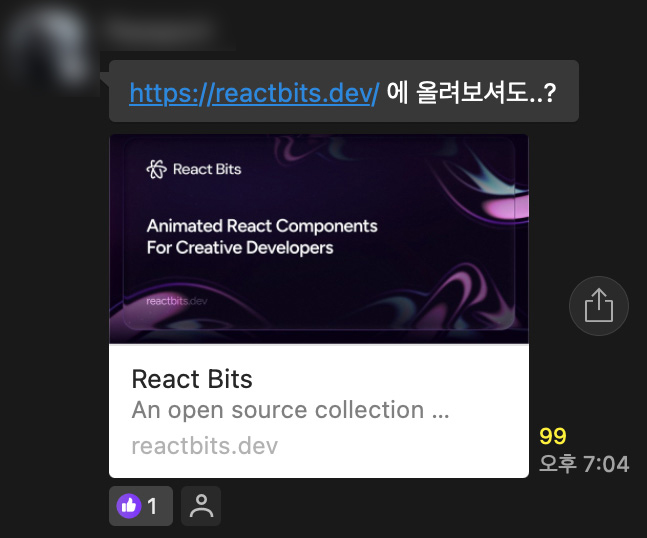Open the https://reactbits.dev/ link in message
647x538 pixels.
pyautogui.click(x=254, y=92)
